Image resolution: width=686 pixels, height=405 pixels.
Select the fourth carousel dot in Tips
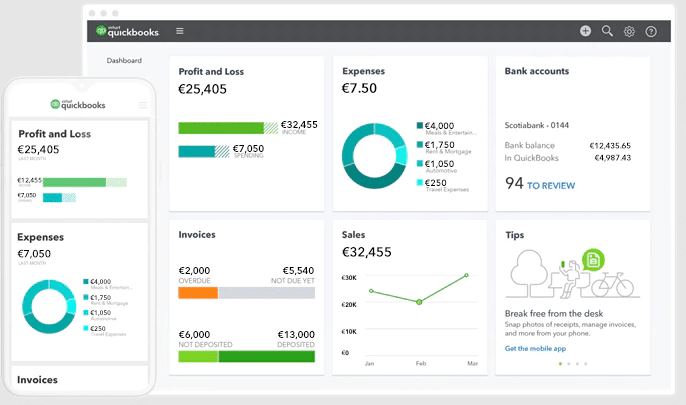pos(586,363)
